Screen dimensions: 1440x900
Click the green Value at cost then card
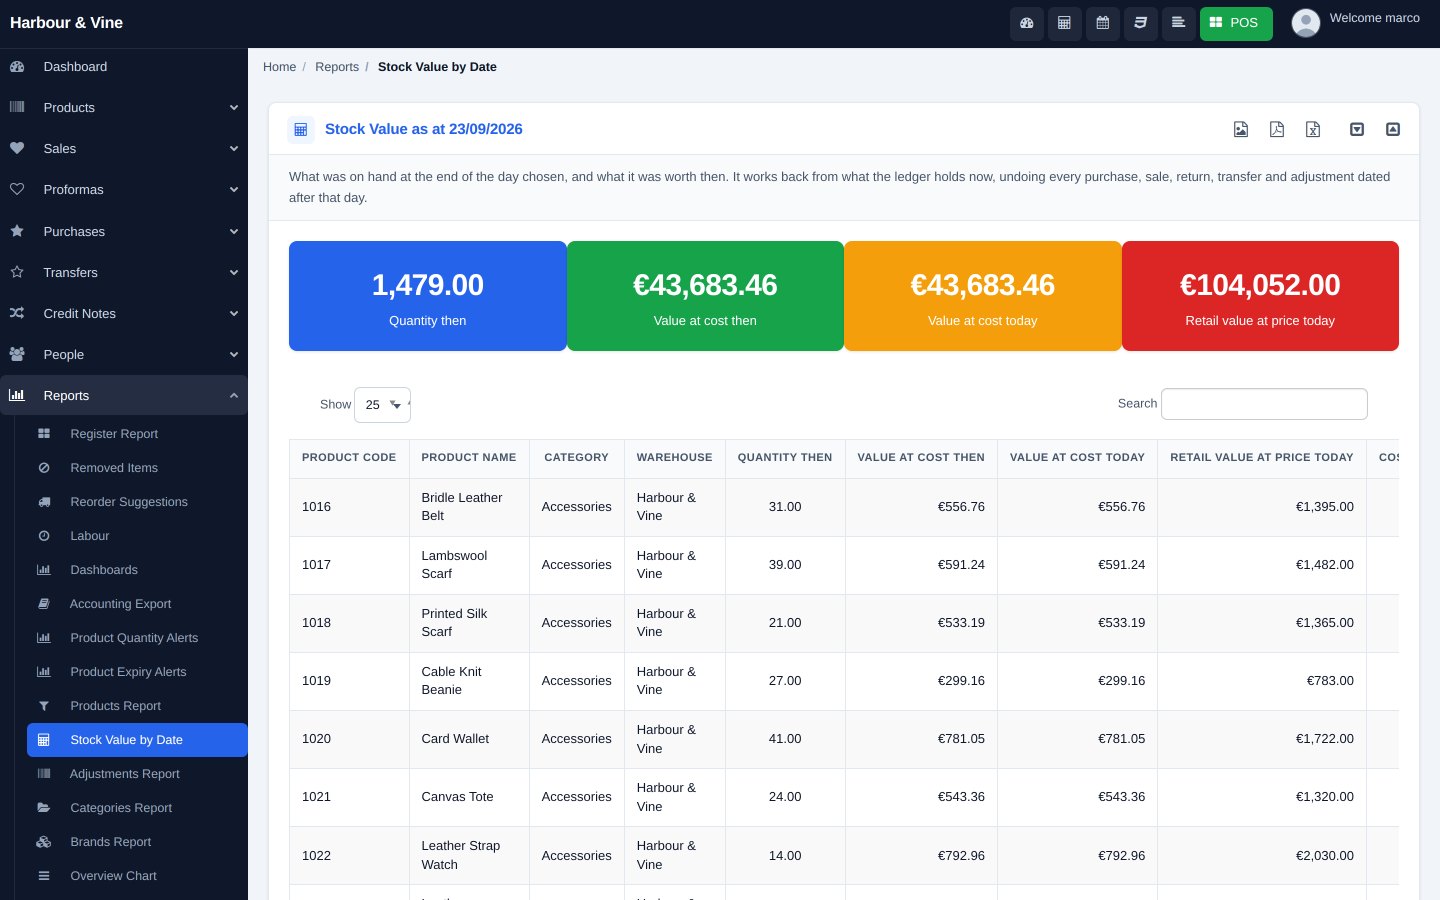pyautogui.click(x=705, y=296)
